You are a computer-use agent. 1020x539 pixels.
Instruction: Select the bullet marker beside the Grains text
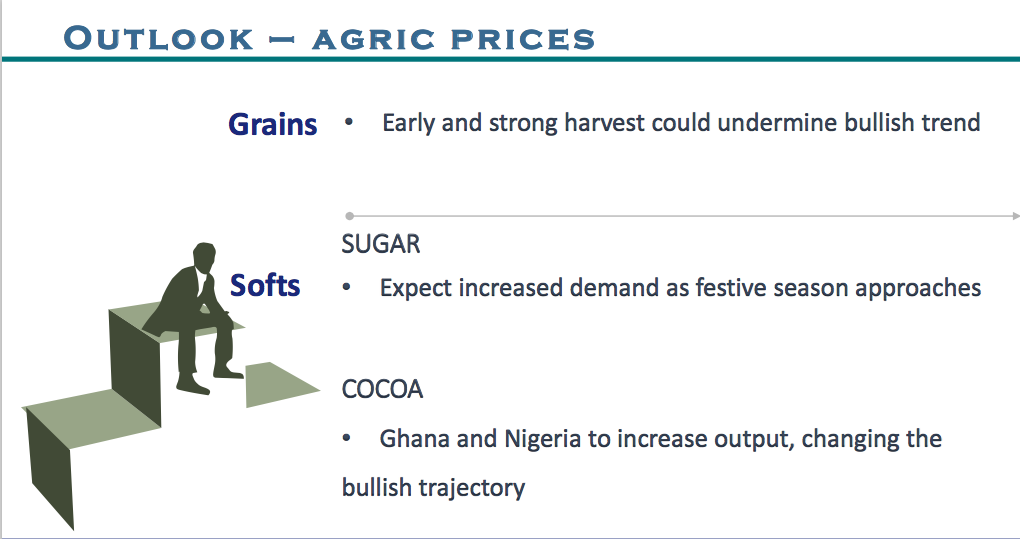(x=349, y=124)
